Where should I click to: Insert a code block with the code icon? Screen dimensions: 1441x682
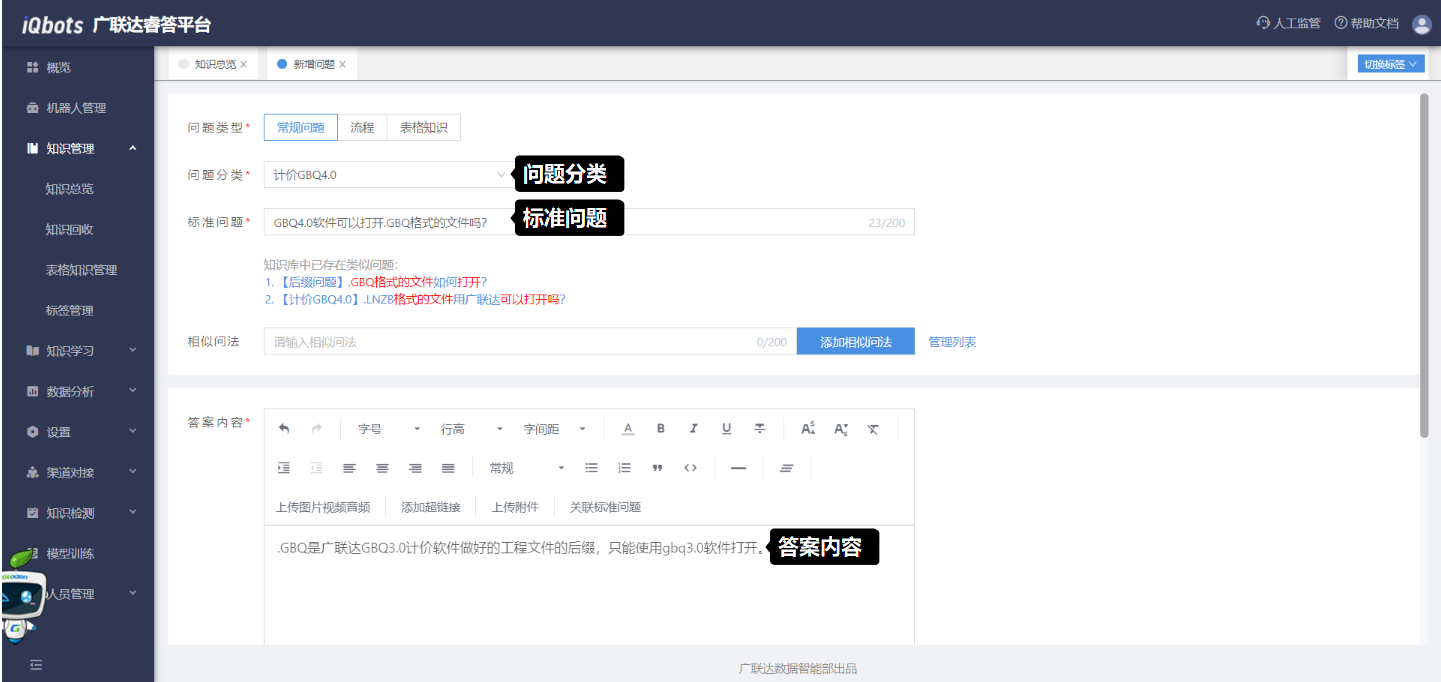click(x=690, y=468)
